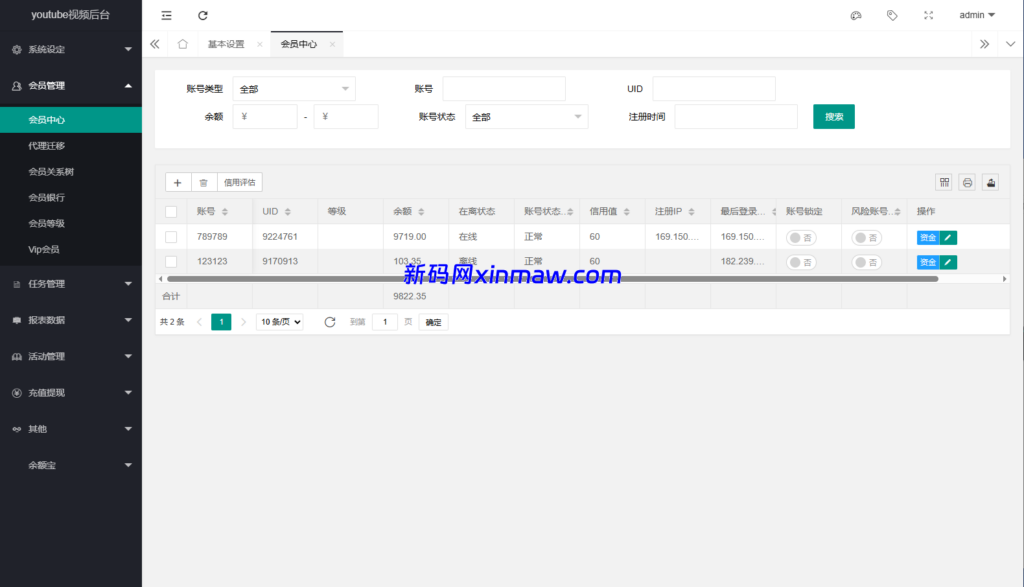Expand the 活动管理 sidebar menu
The width and height of the screenshot is (1024, 587).
71,357
